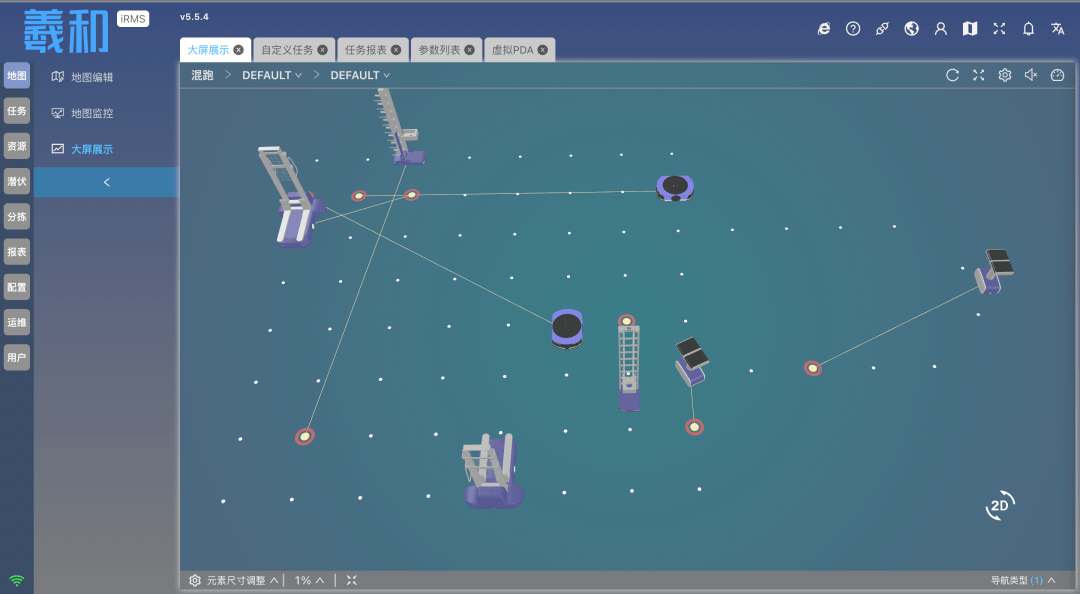Click the wifi status icon

point(17,580)
